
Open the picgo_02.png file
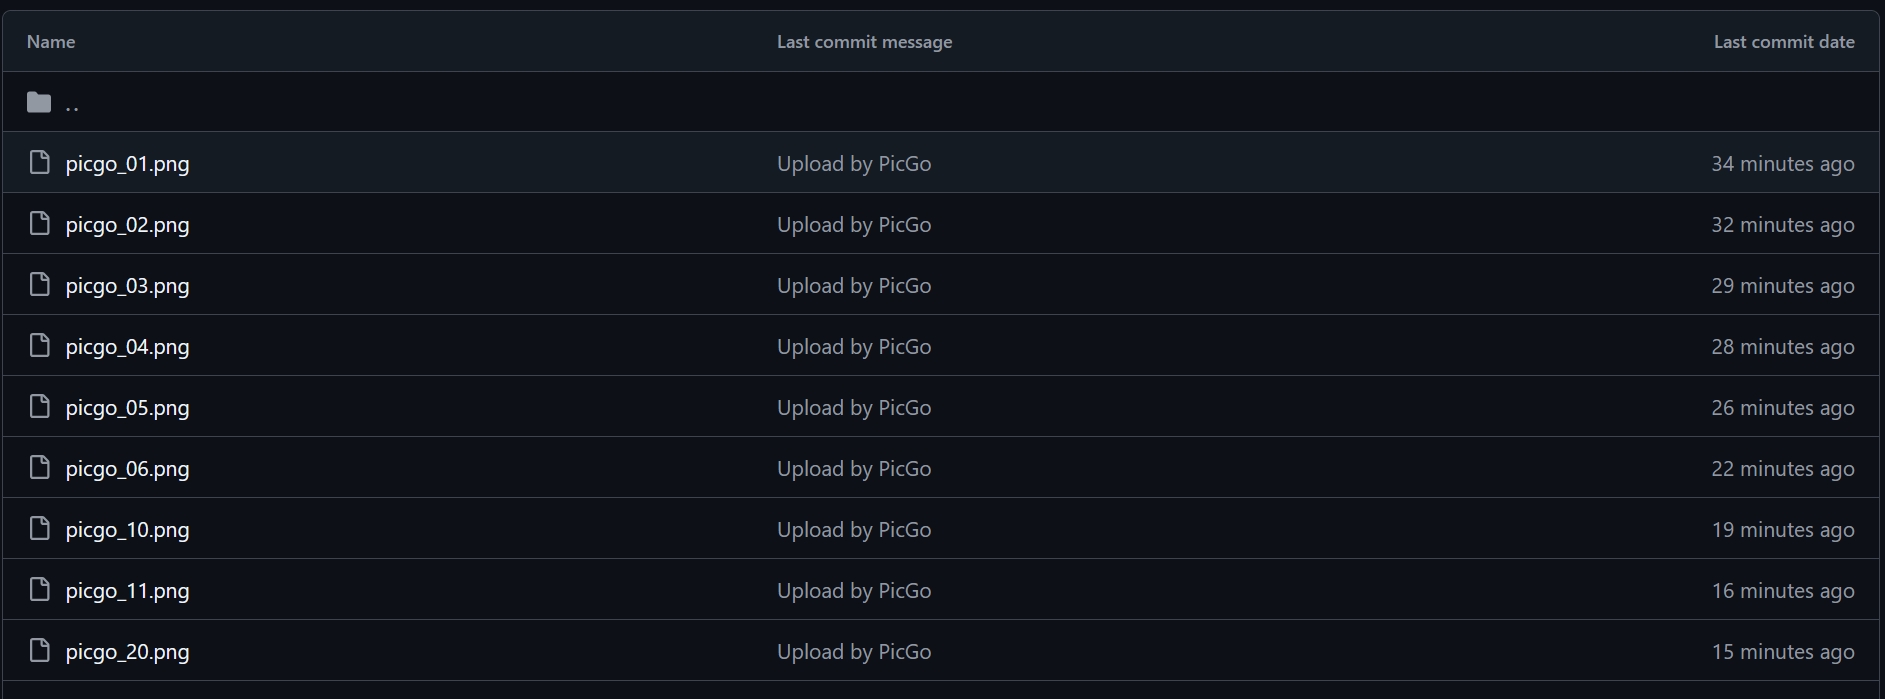click(127, 225)
